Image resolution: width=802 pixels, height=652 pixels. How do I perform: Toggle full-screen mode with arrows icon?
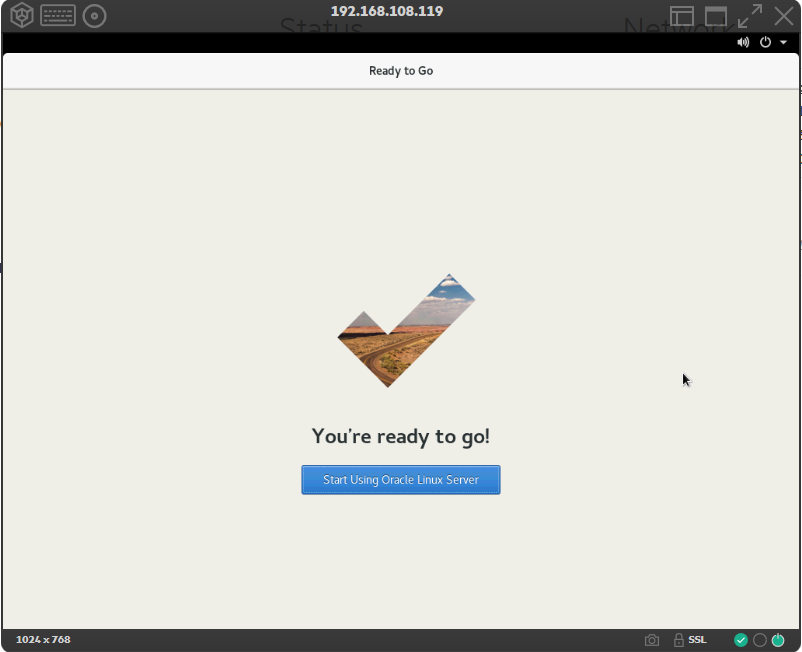coord(750,16)
